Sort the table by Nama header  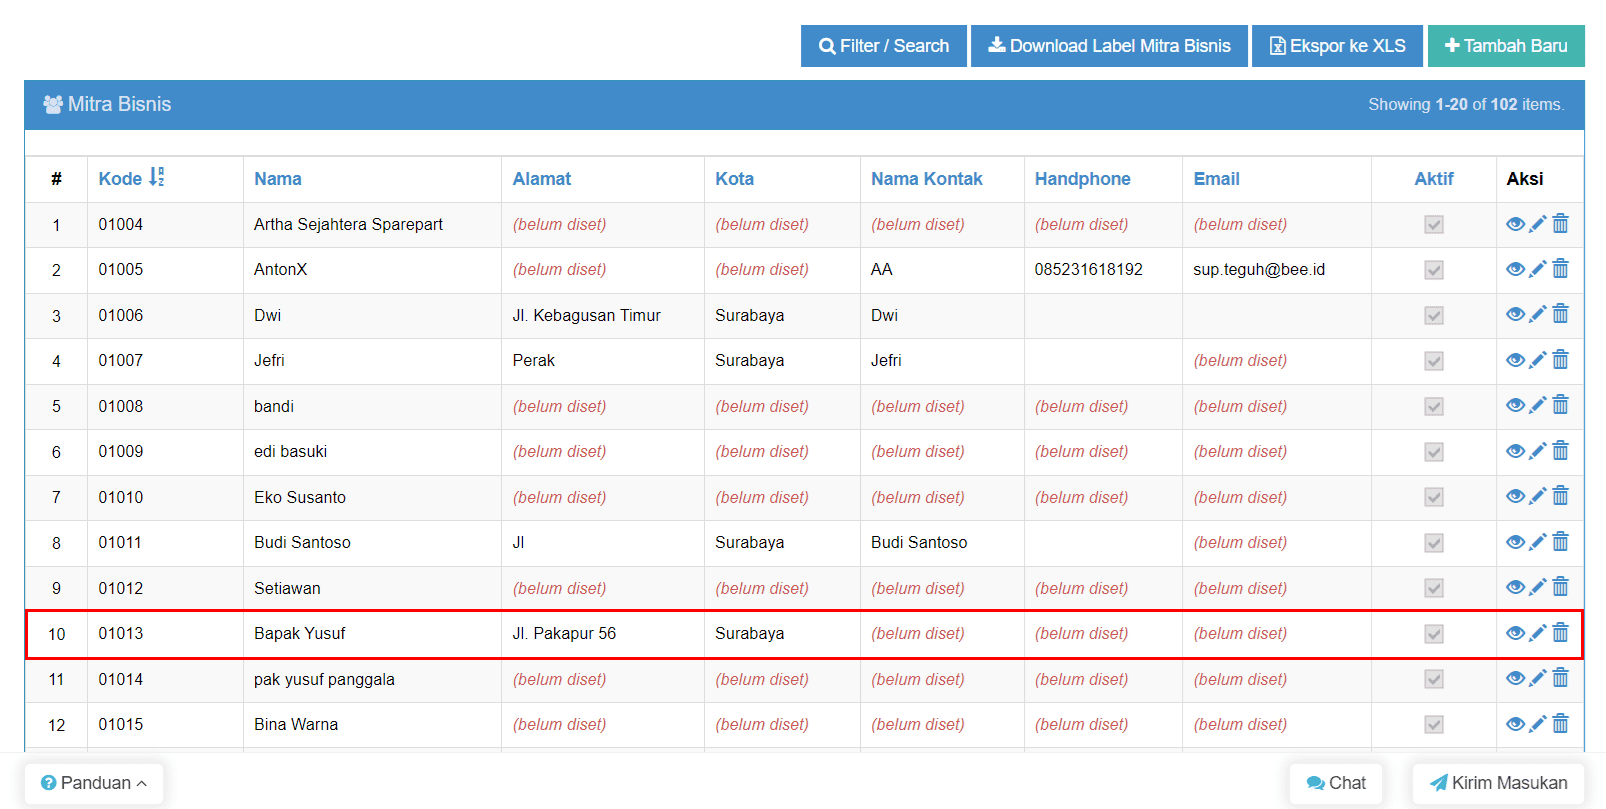277,179
